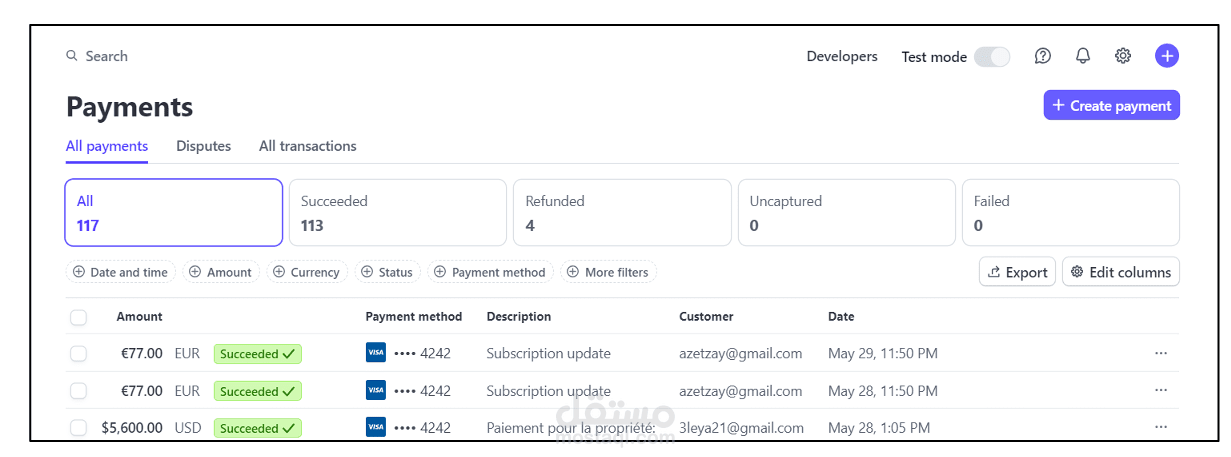Viewport: 1231px width, 457px height.
Task: Open more options for May 29 payment
Action: pos(1160,353)
